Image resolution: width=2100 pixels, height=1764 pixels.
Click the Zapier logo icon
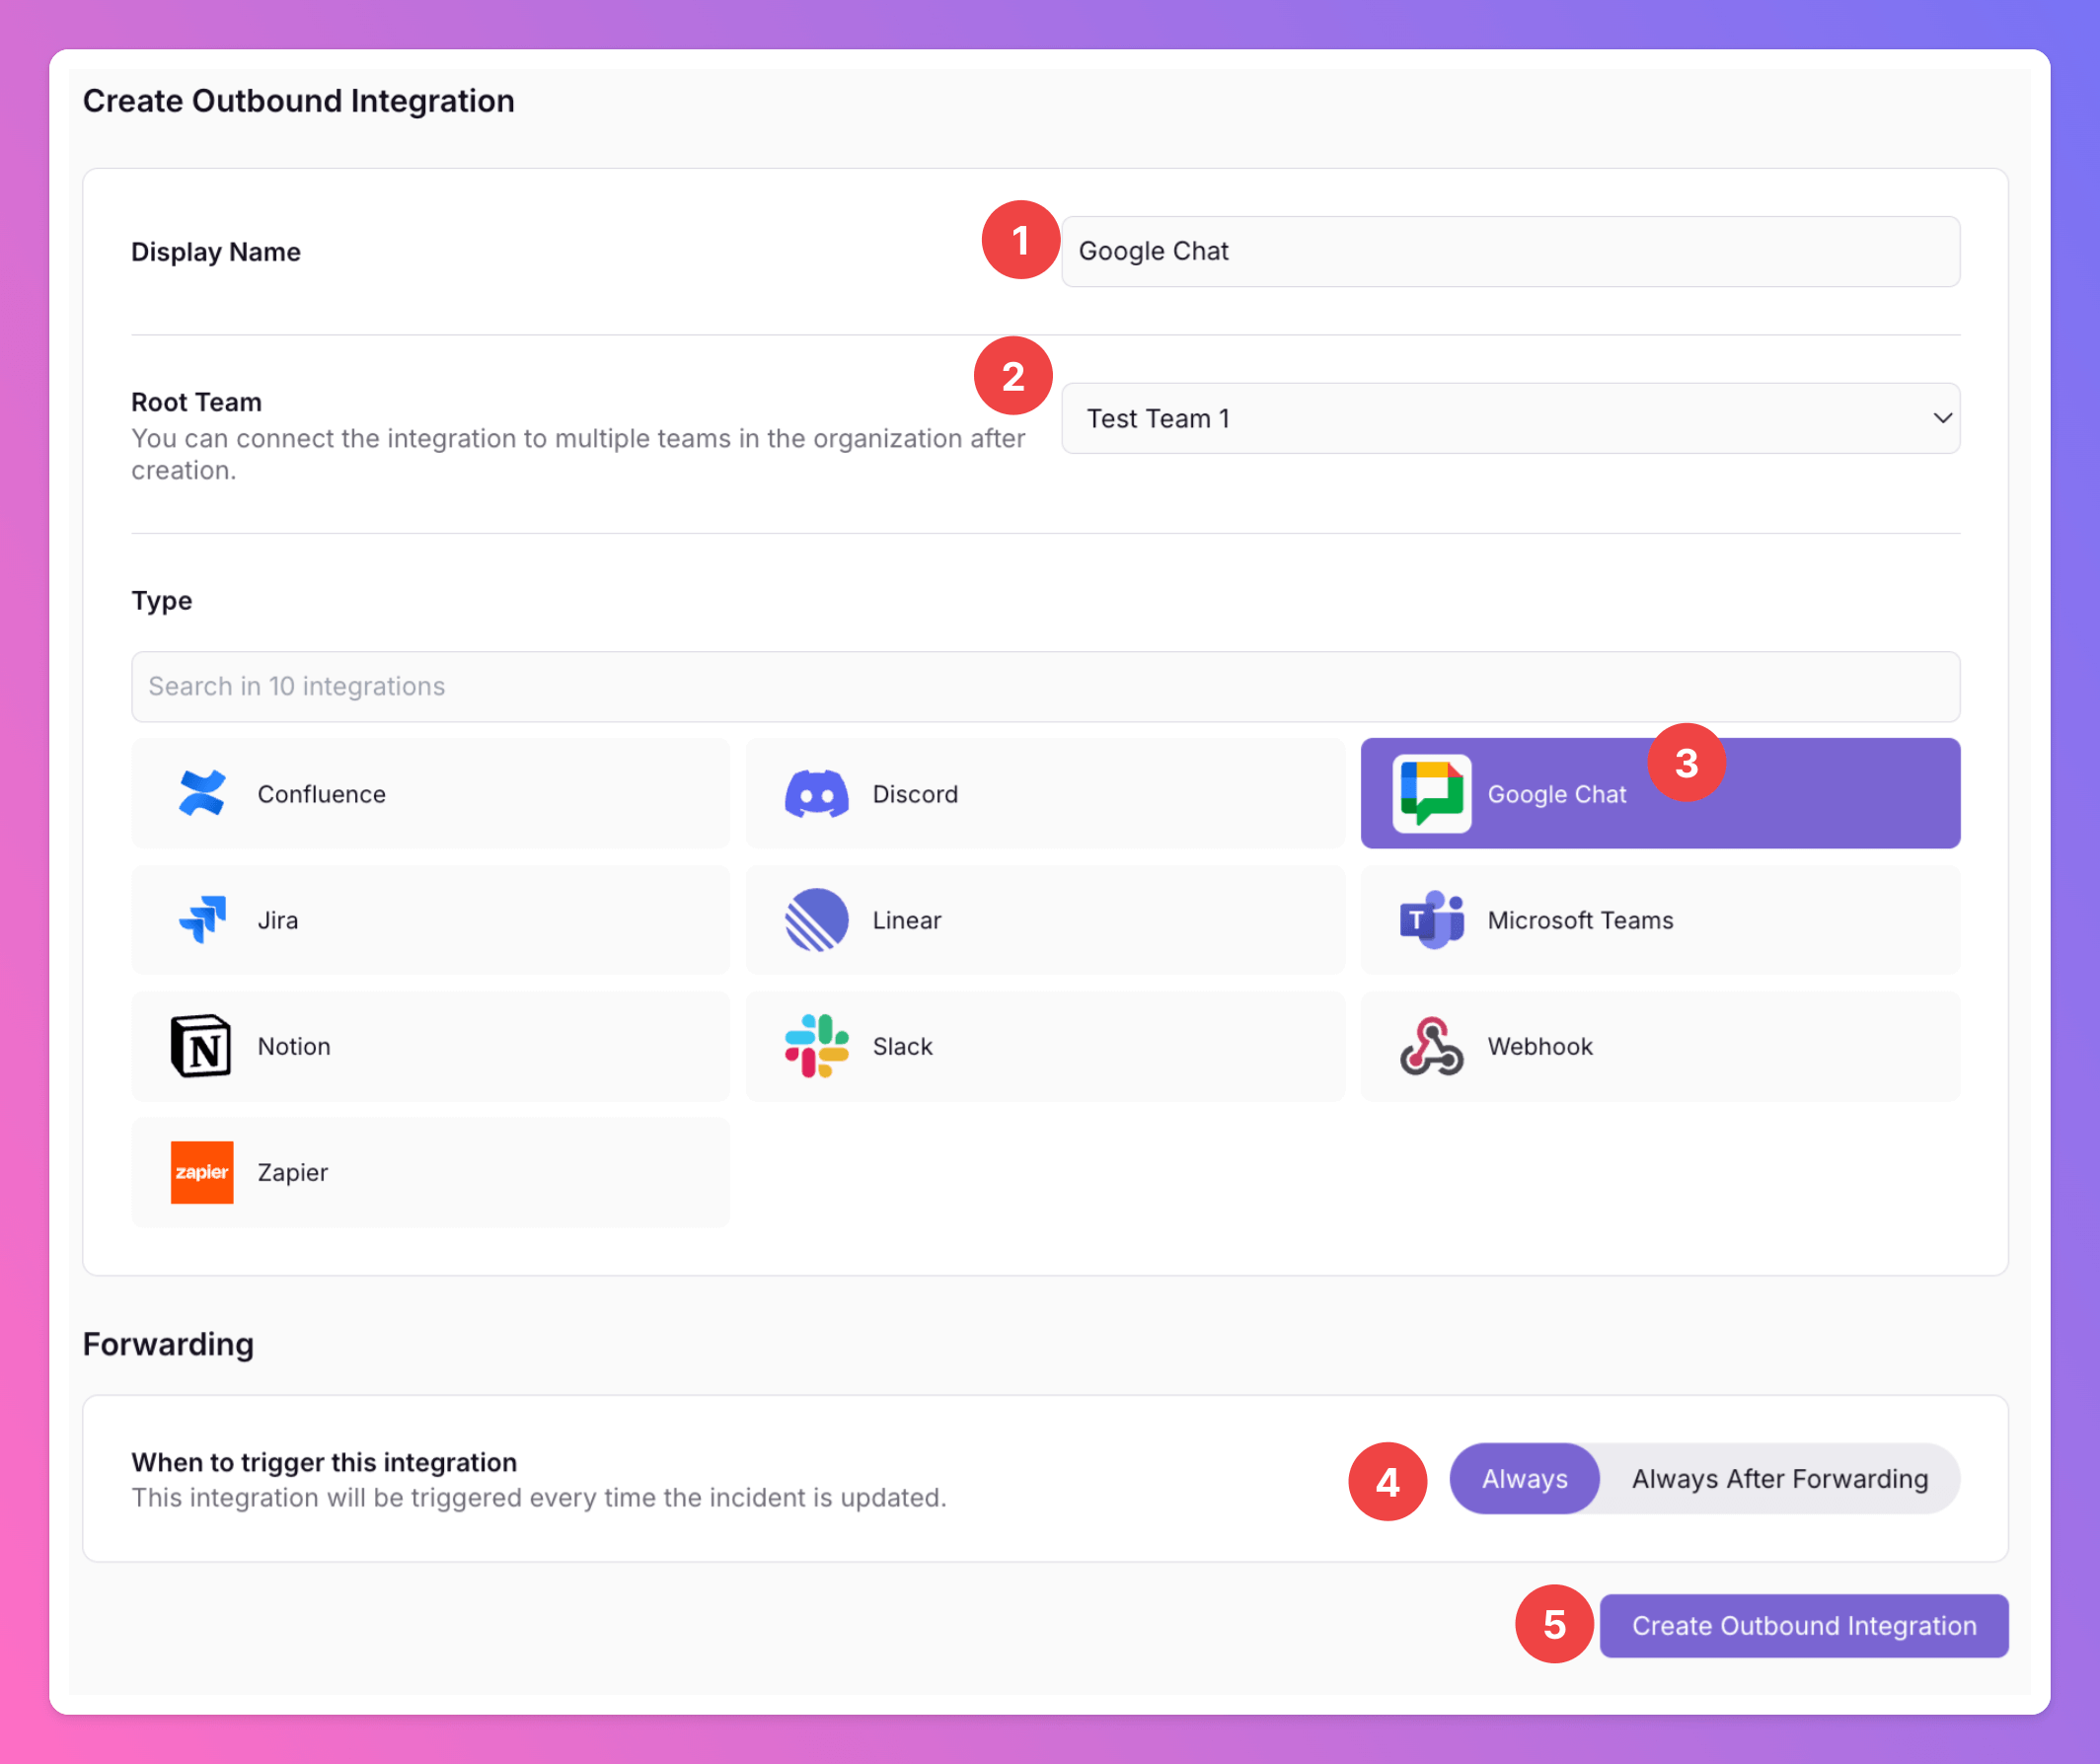click(x=201, y=1172)
